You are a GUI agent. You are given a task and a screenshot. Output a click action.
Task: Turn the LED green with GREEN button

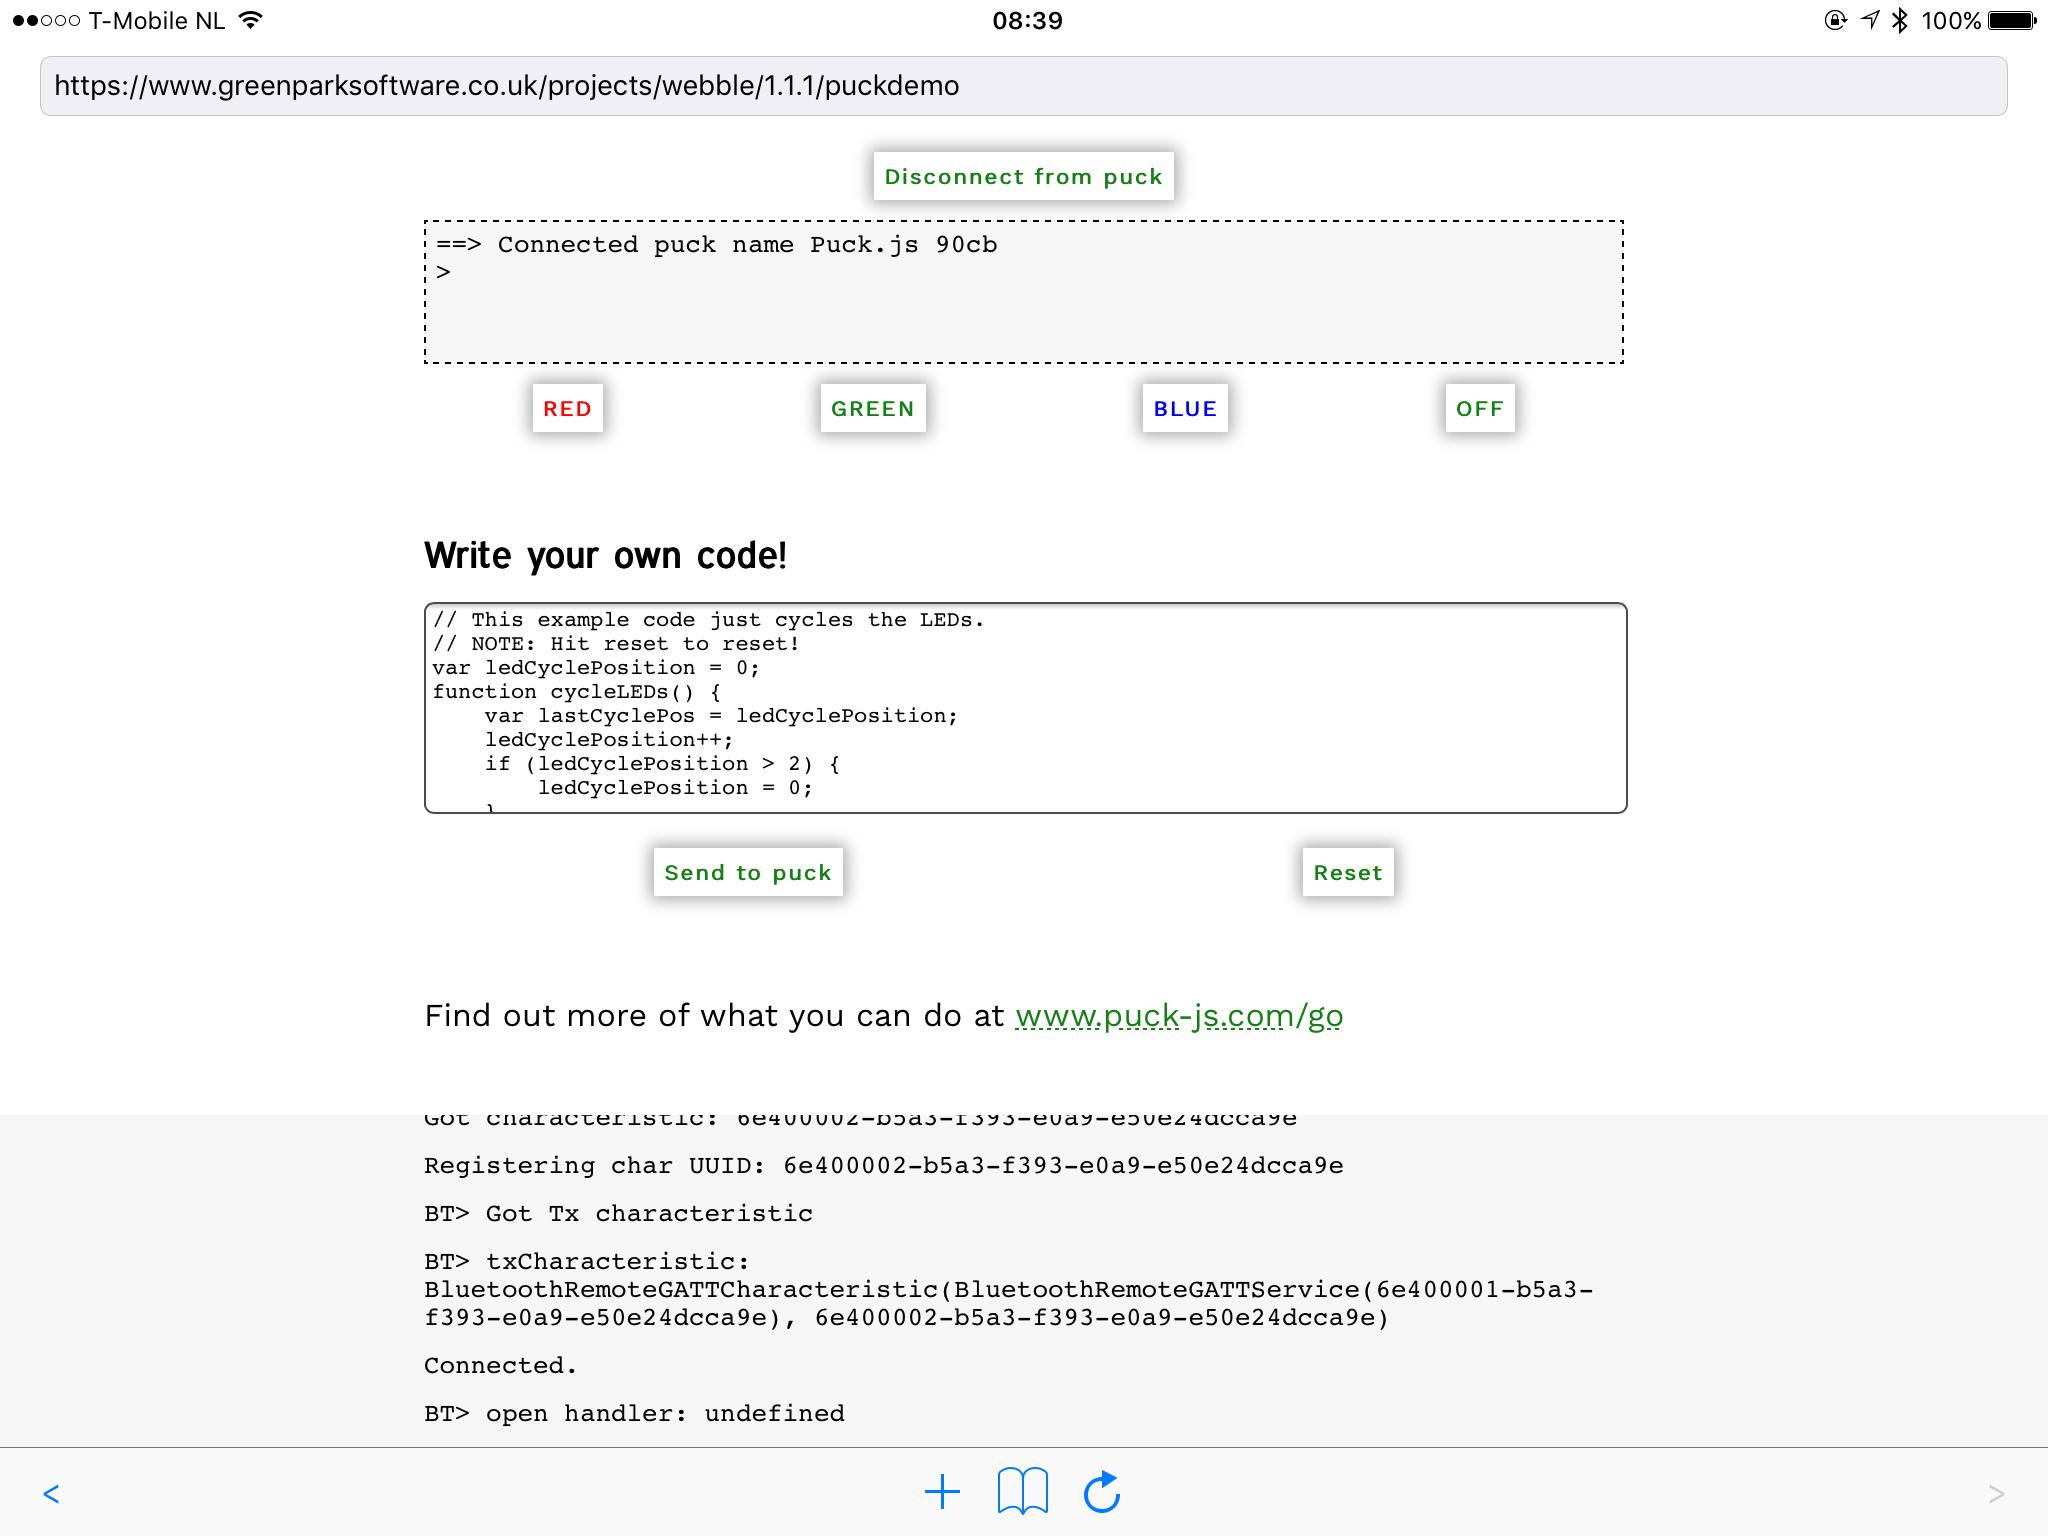(x=873, y=408)
